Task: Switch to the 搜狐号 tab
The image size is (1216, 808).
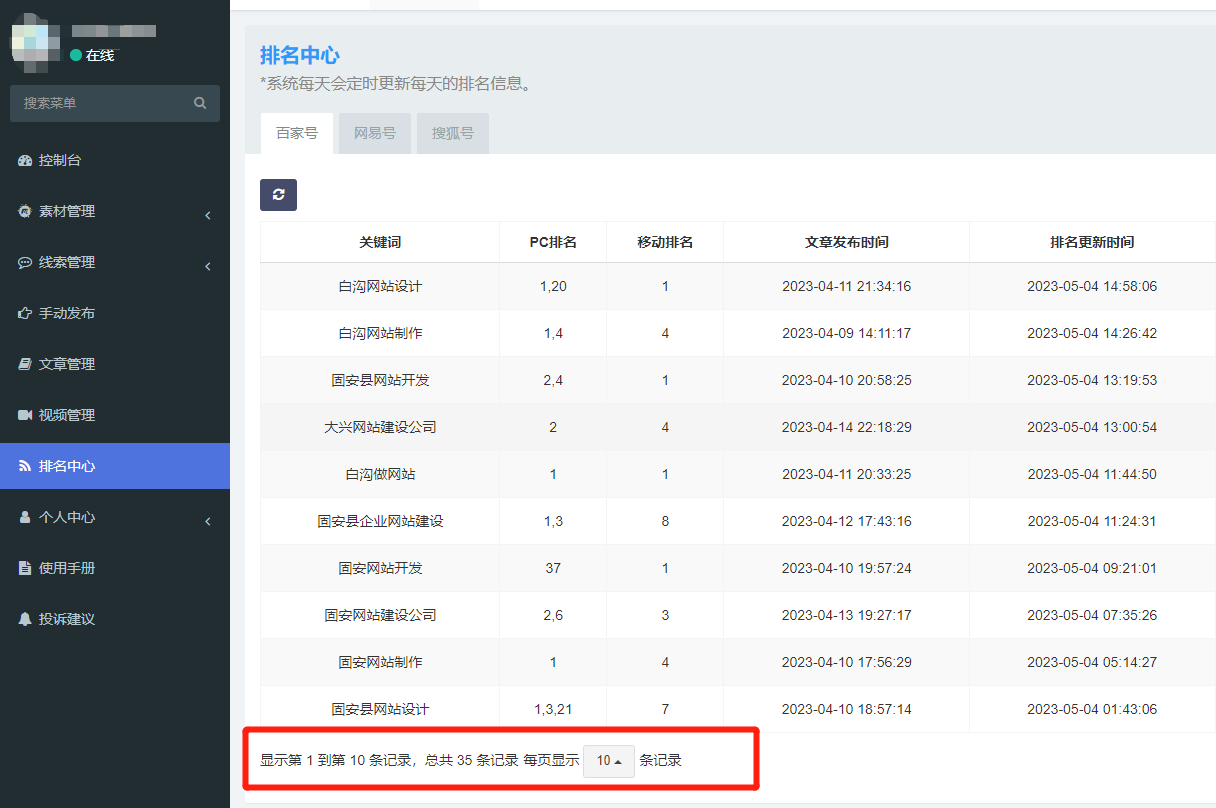Action: click(453, 133)
